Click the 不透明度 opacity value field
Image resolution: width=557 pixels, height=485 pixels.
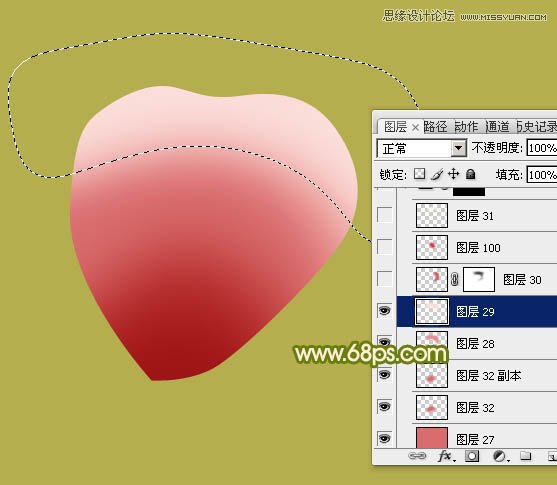click(x=542, y=148)
